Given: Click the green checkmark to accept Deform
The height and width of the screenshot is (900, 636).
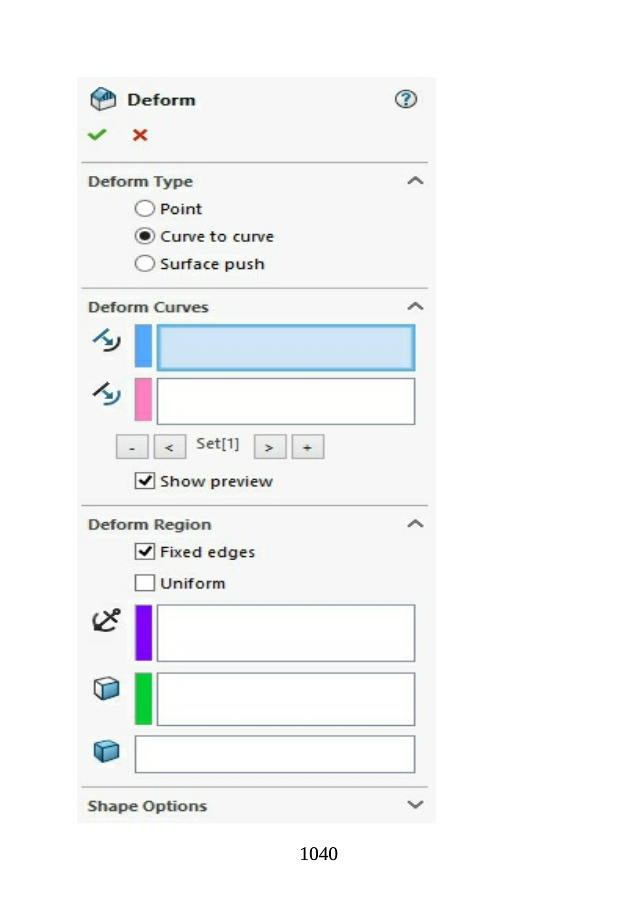Looking at the screenshot, I should pos(97,135).
